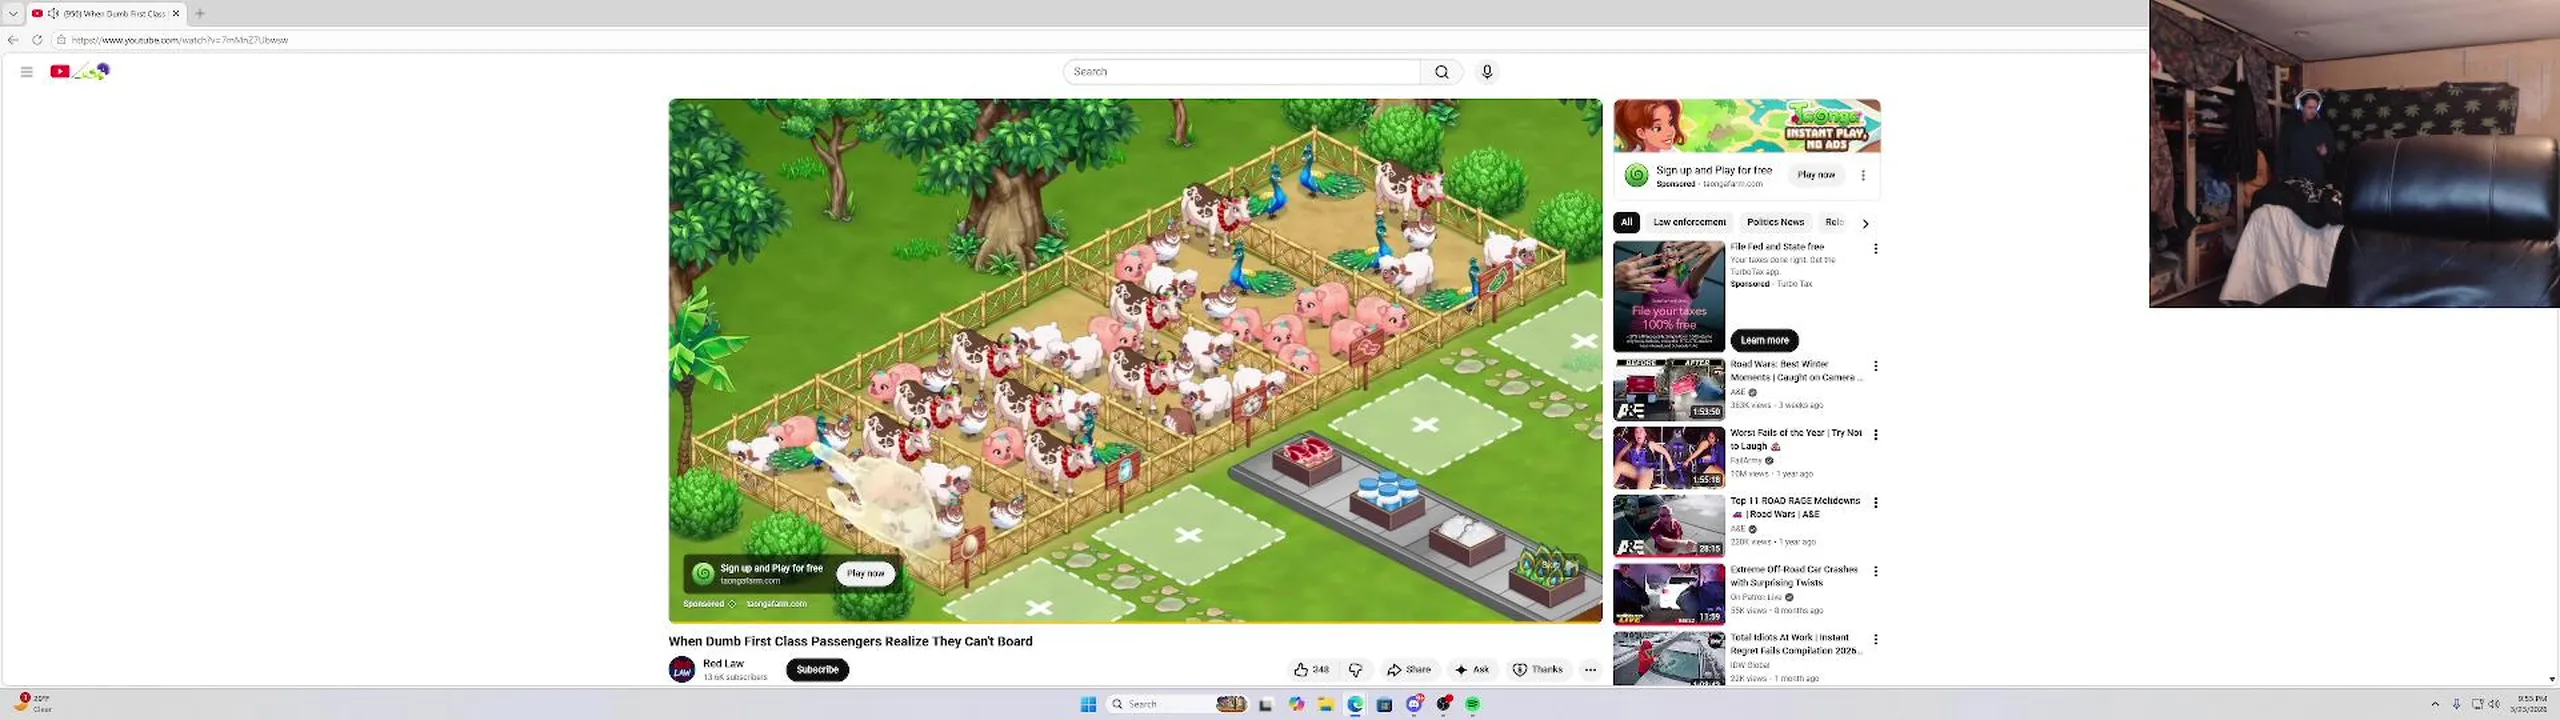Click the video title text
Screen dimensions: 2560x720
[x=850, y=641]
